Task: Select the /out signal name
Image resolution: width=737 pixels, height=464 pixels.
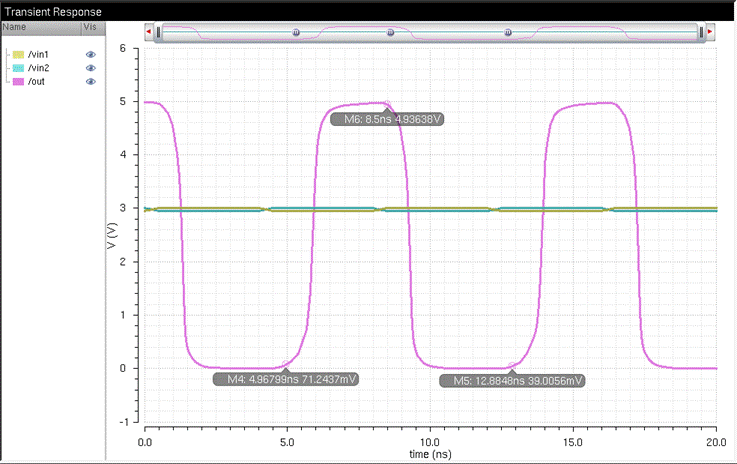Action: [36, 81]
